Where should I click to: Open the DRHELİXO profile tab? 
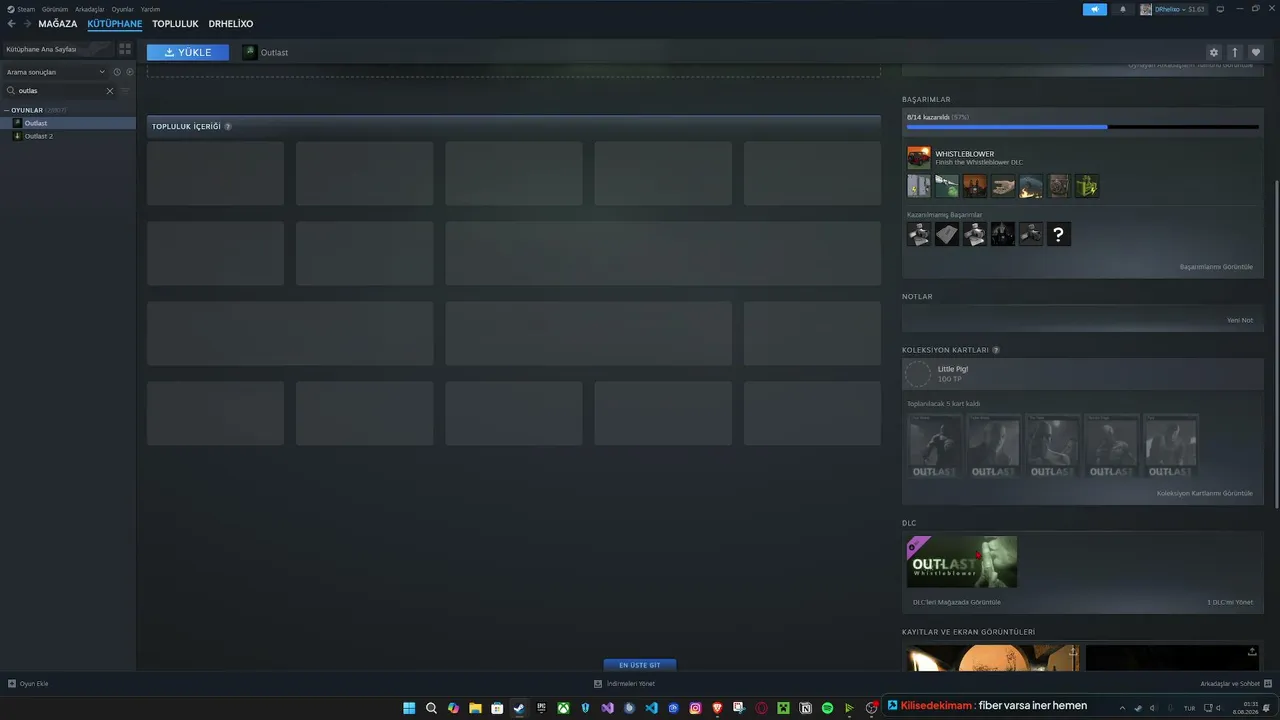tap(231, 24)
